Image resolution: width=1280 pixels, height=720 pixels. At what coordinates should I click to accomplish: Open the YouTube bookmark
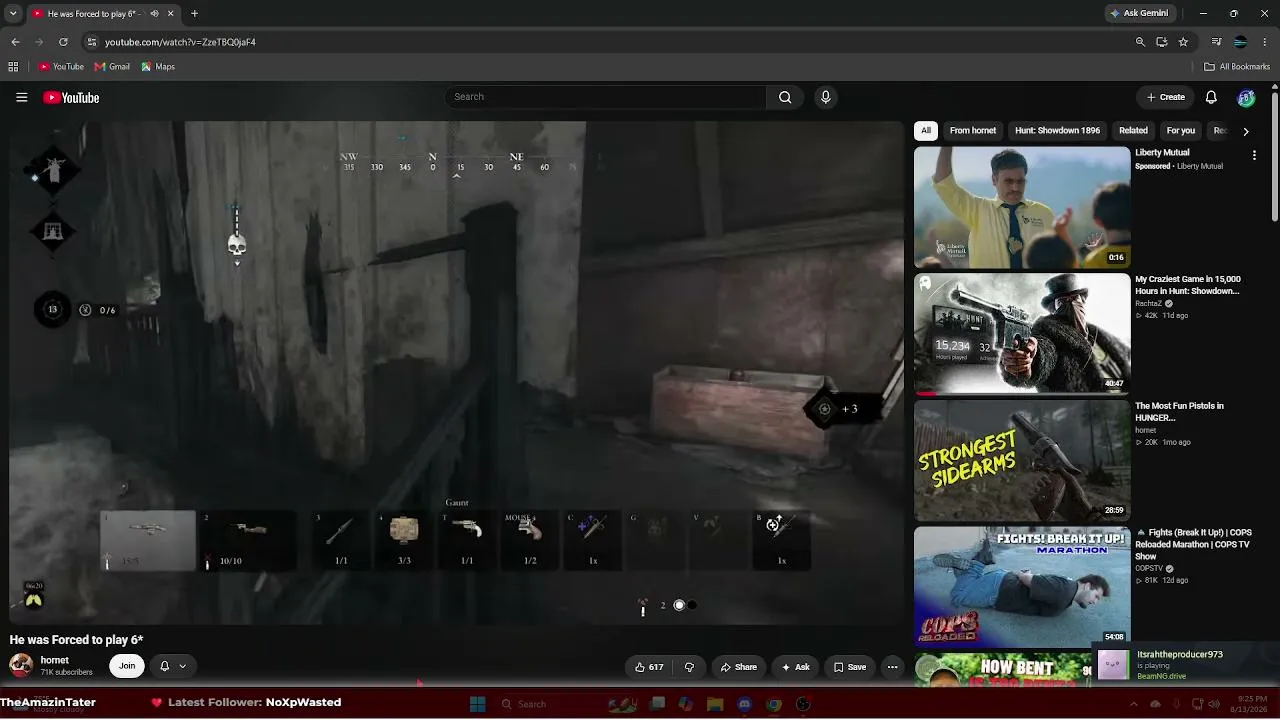[x=61, y=67]
